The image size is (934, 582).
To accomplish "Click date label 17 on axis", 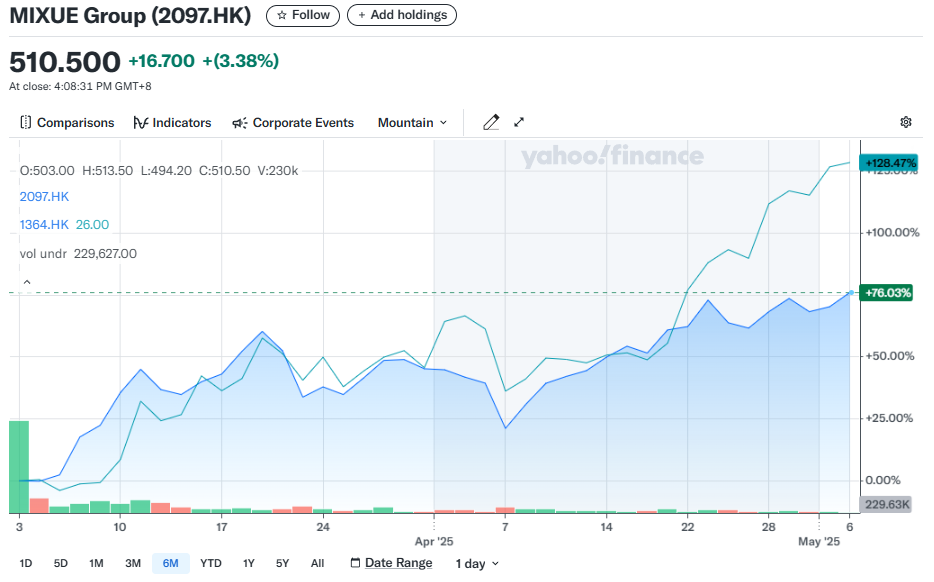I will click(222, 527).
